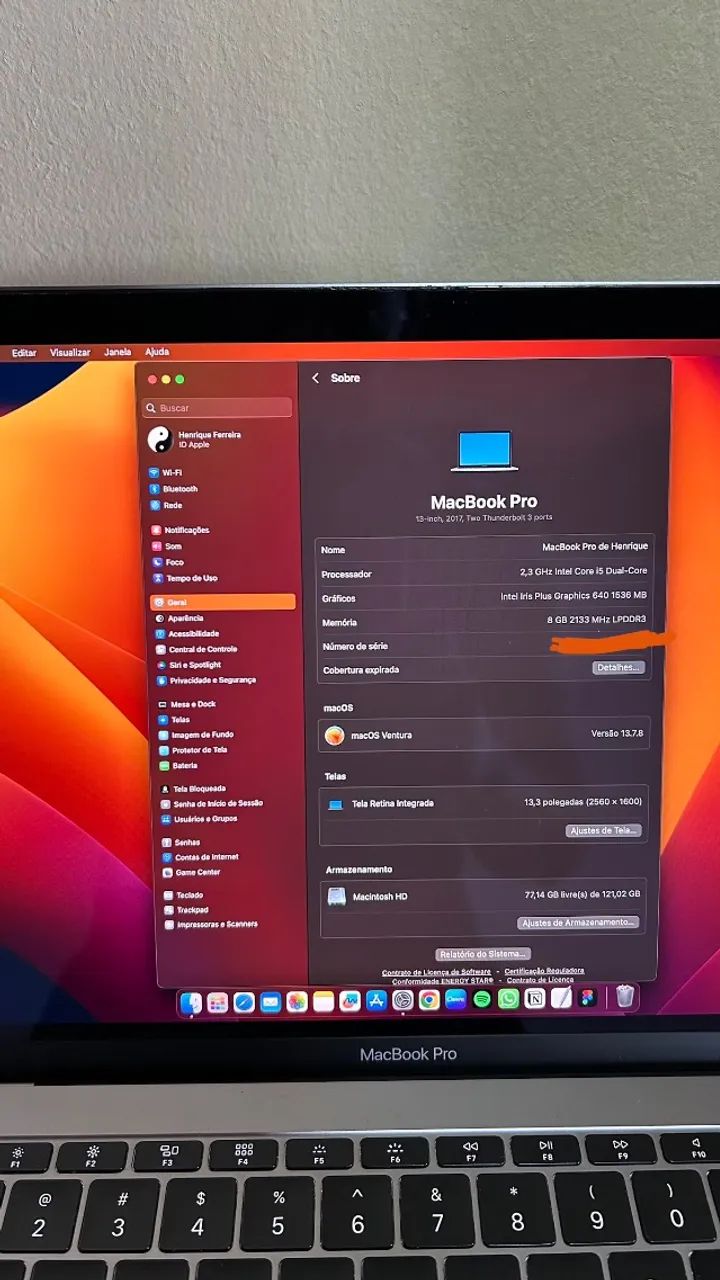Open Finder from the Dock
Image resolution: width=720 pixels, height=1280 pixels.
pos(191,1001)
